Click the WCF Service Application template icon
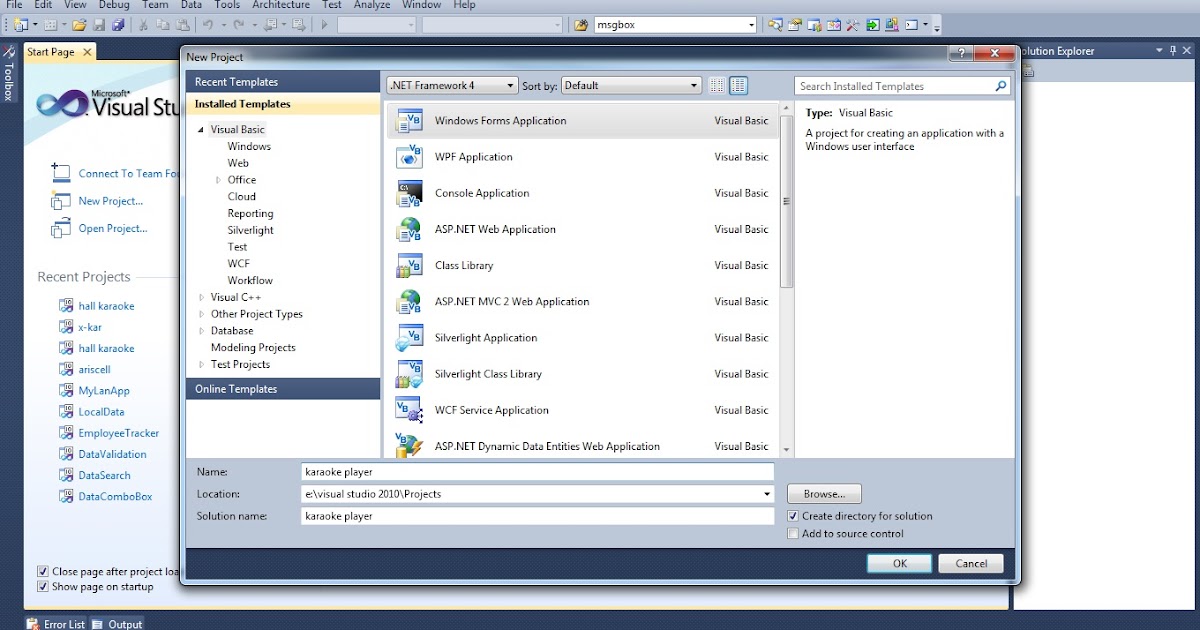This screenshot has height=630, width=1200. click(409, 410)
